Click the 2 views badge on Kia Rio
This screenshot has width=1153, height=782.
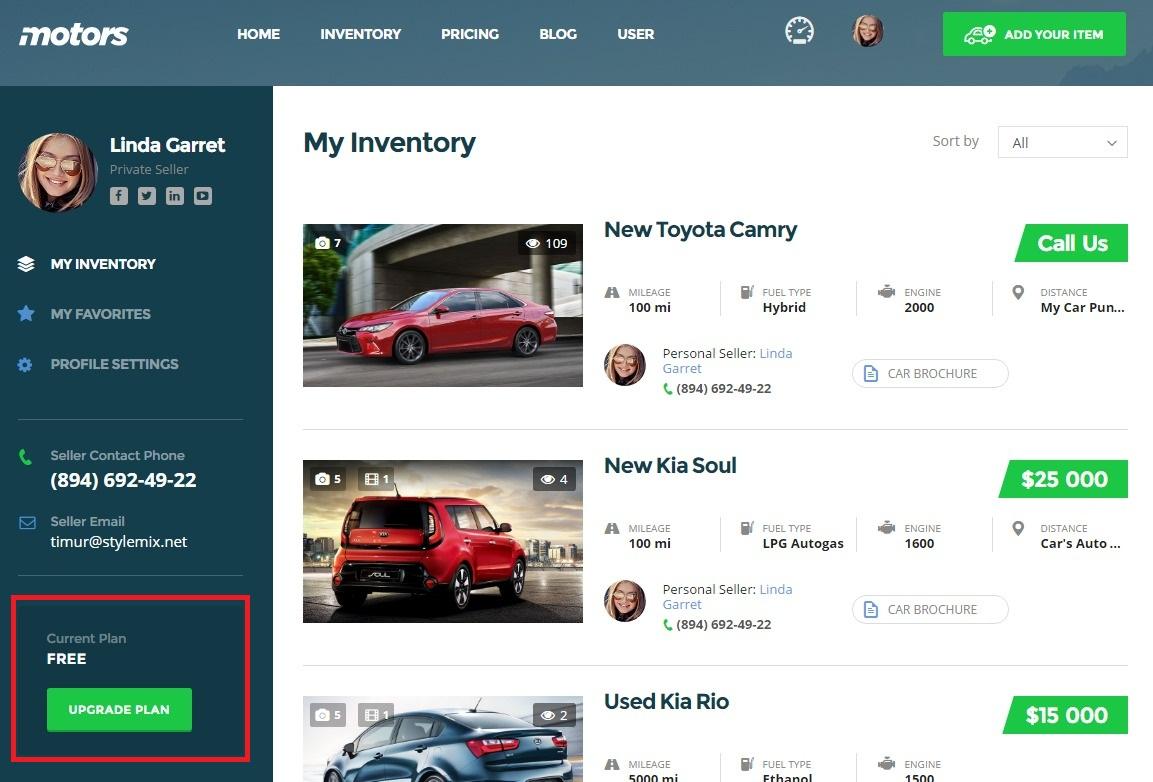554,715
